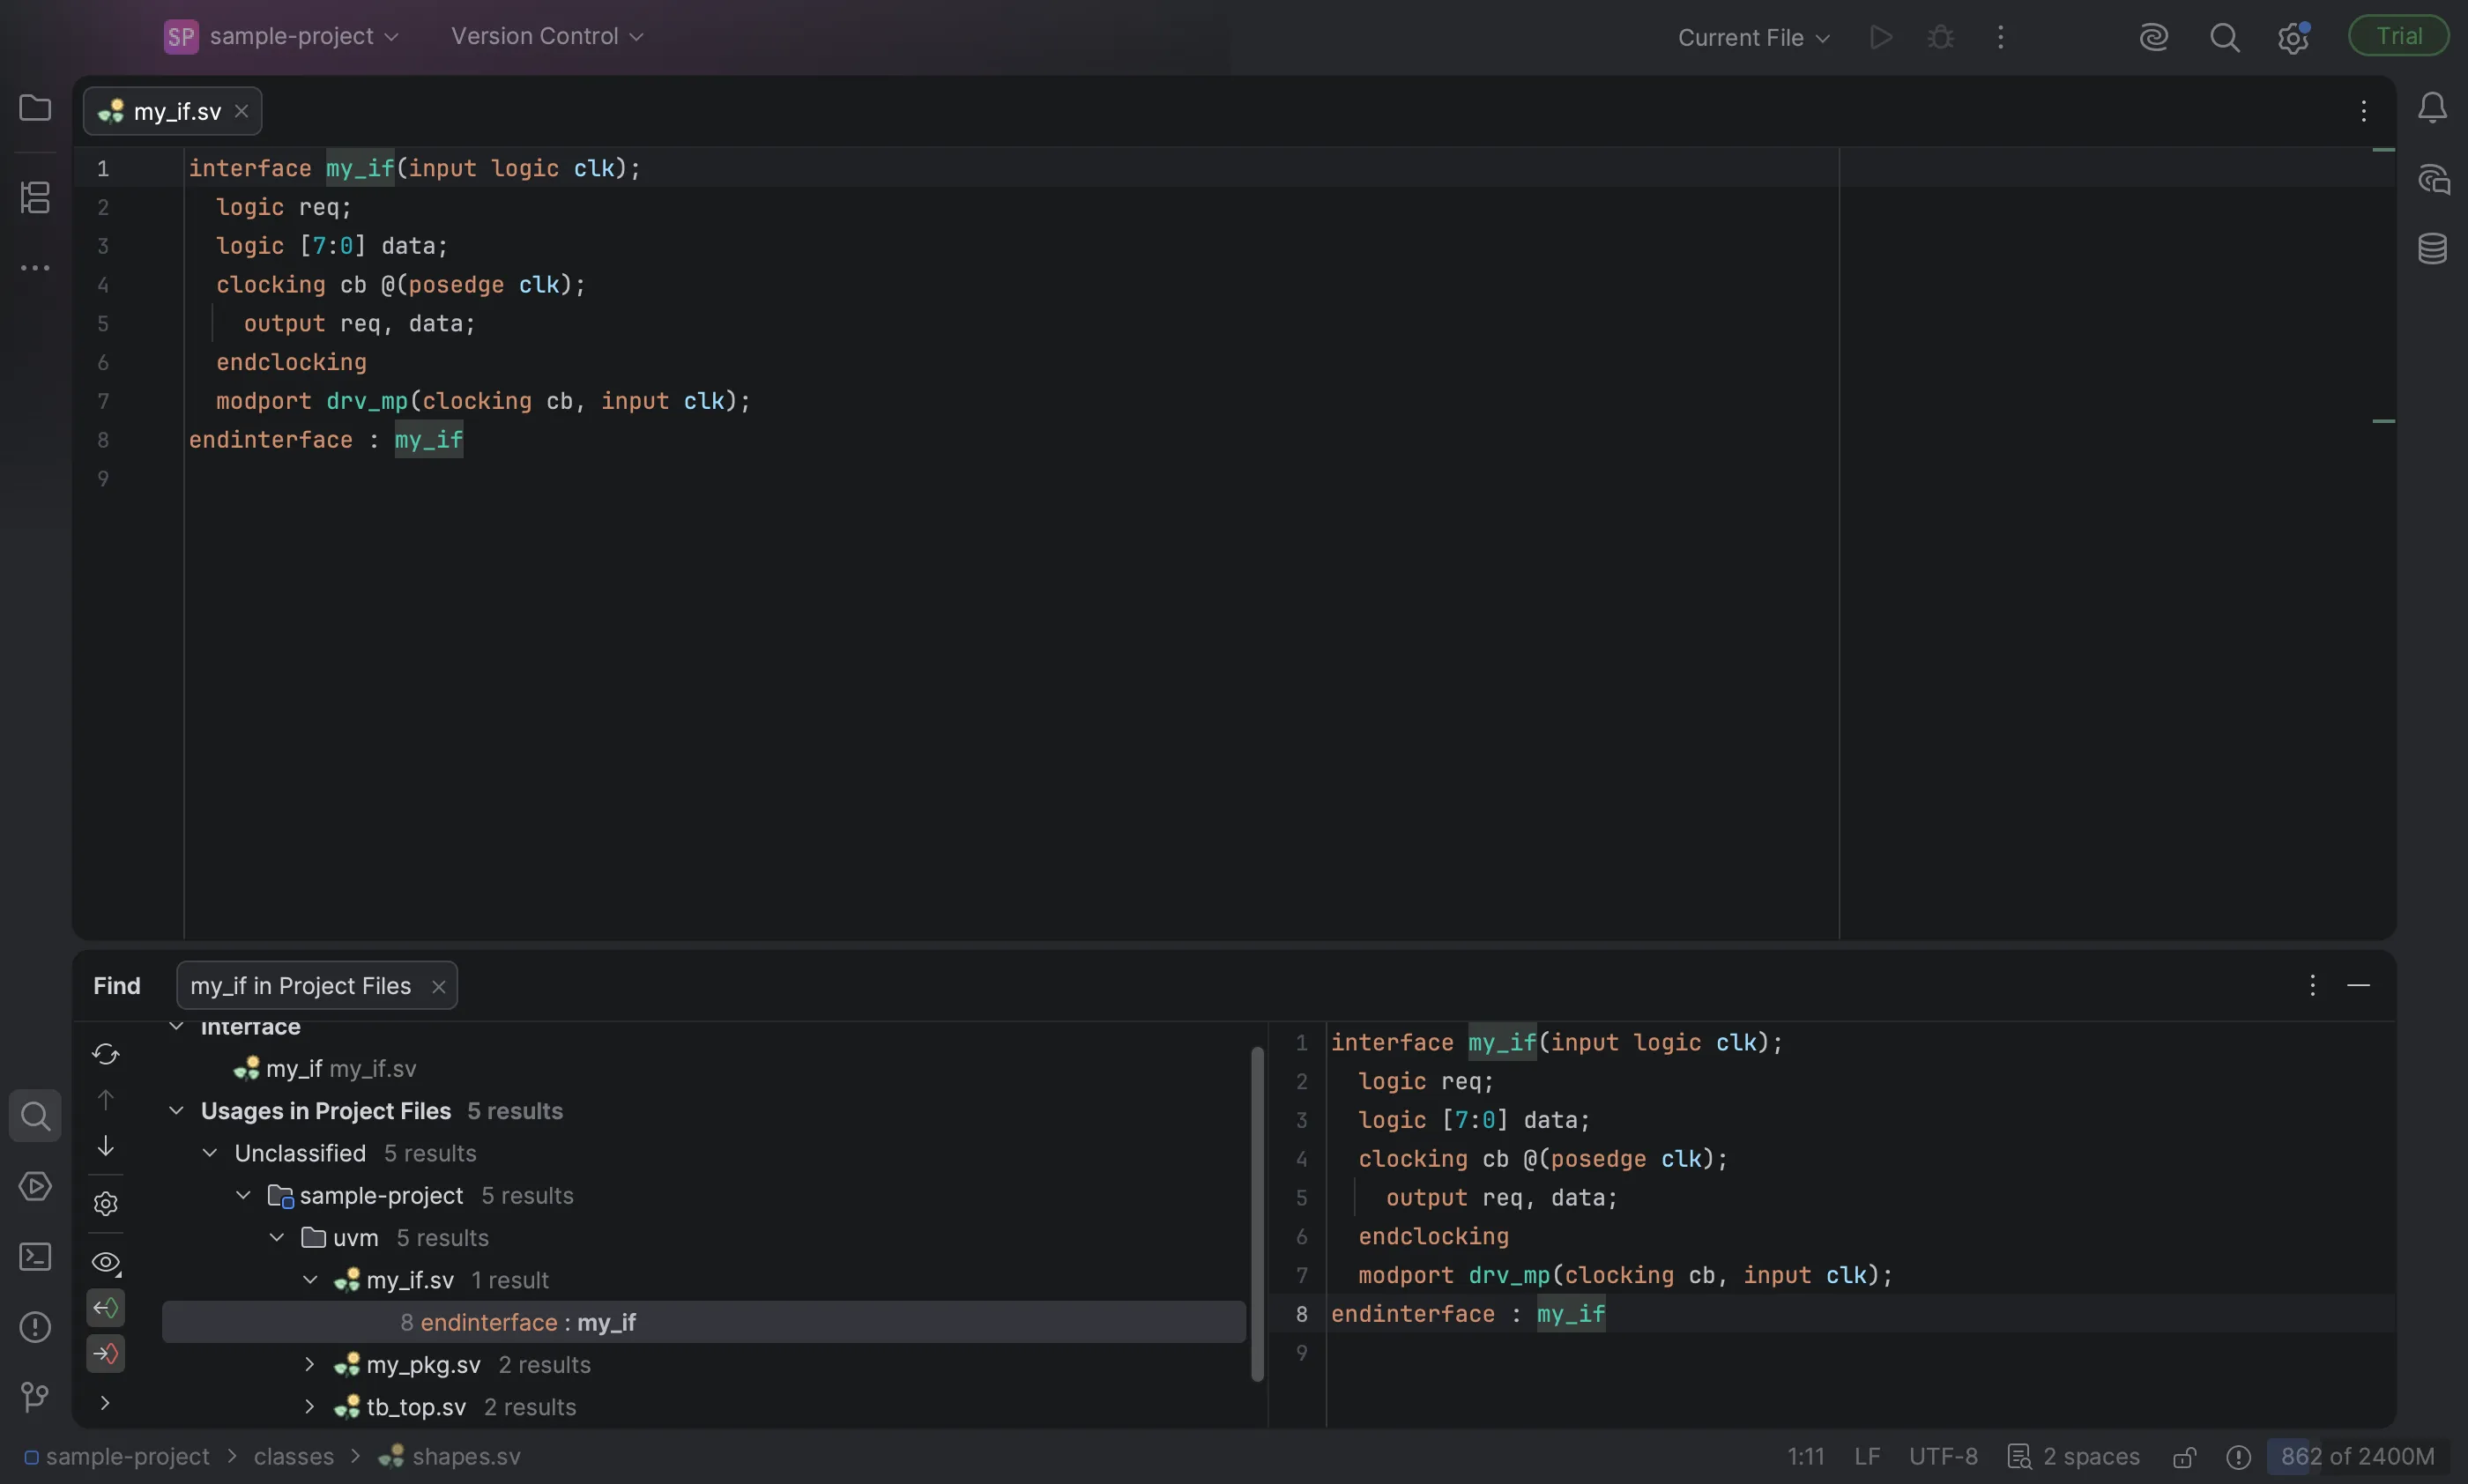Open the Terminal tool window
The image size is (2468, 1484).
35,1257
